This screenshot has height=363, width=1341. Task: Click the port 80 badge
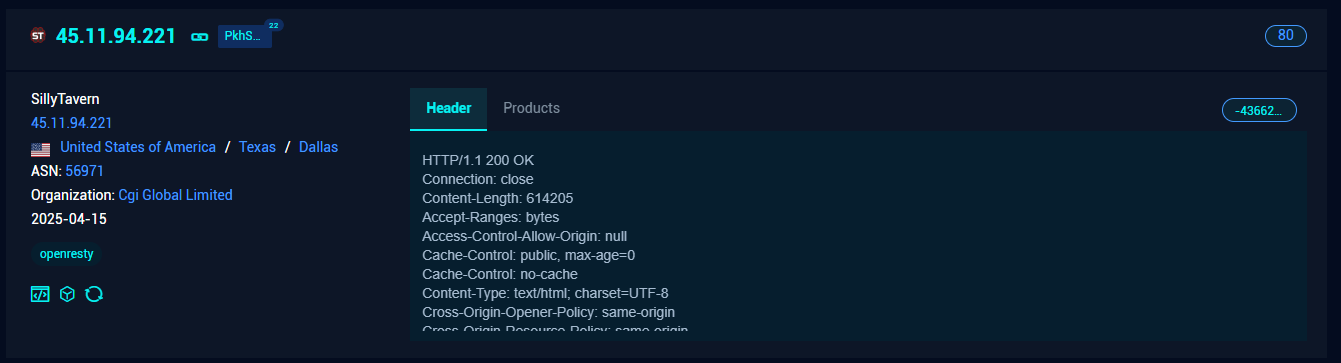pos(1286,36)
